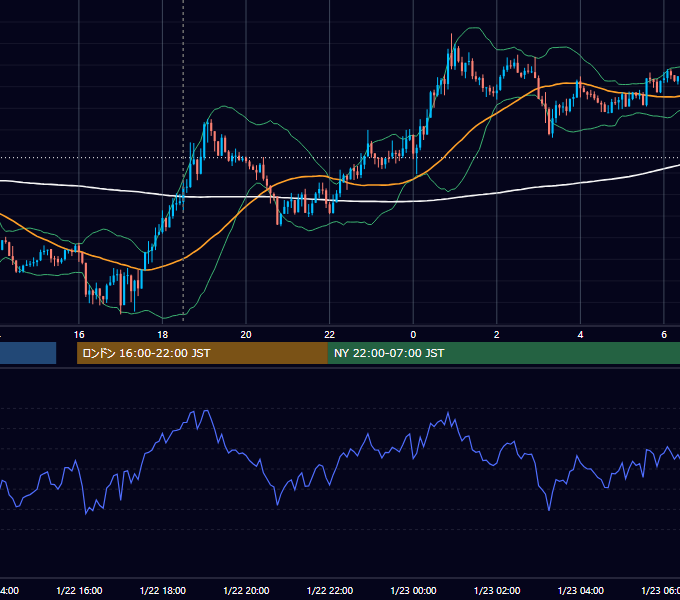Click the 1/23 00:00 date label

click(413, 590)
